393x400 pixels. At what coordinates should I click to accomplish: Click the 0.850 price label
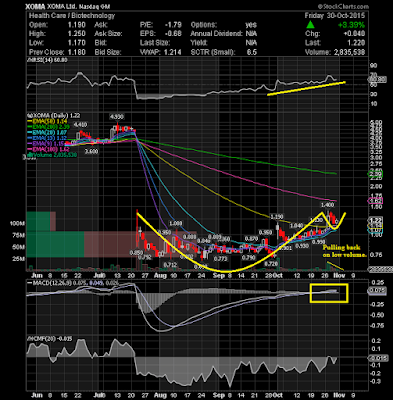(136, 253)
